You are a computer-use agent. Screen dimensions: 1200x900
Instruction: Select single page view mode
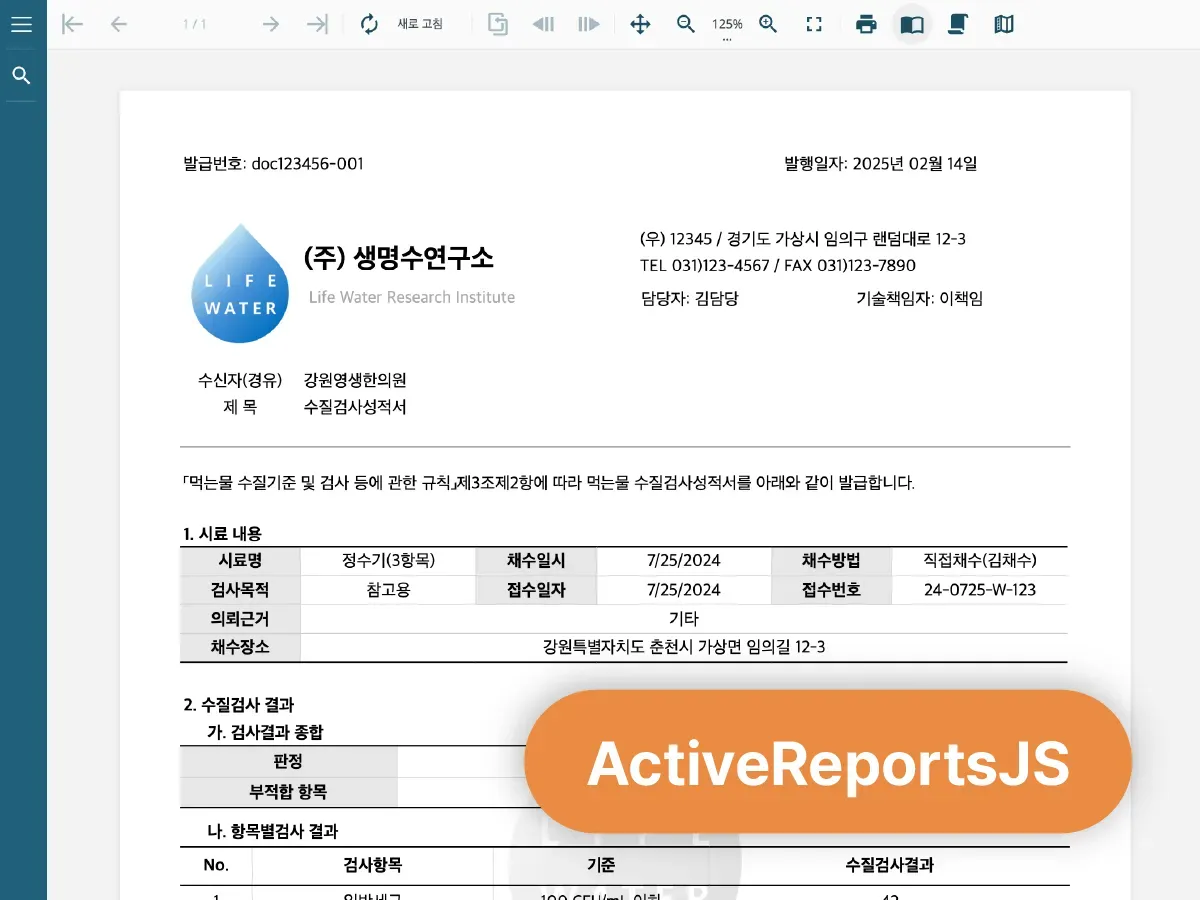tap(912, 24)
